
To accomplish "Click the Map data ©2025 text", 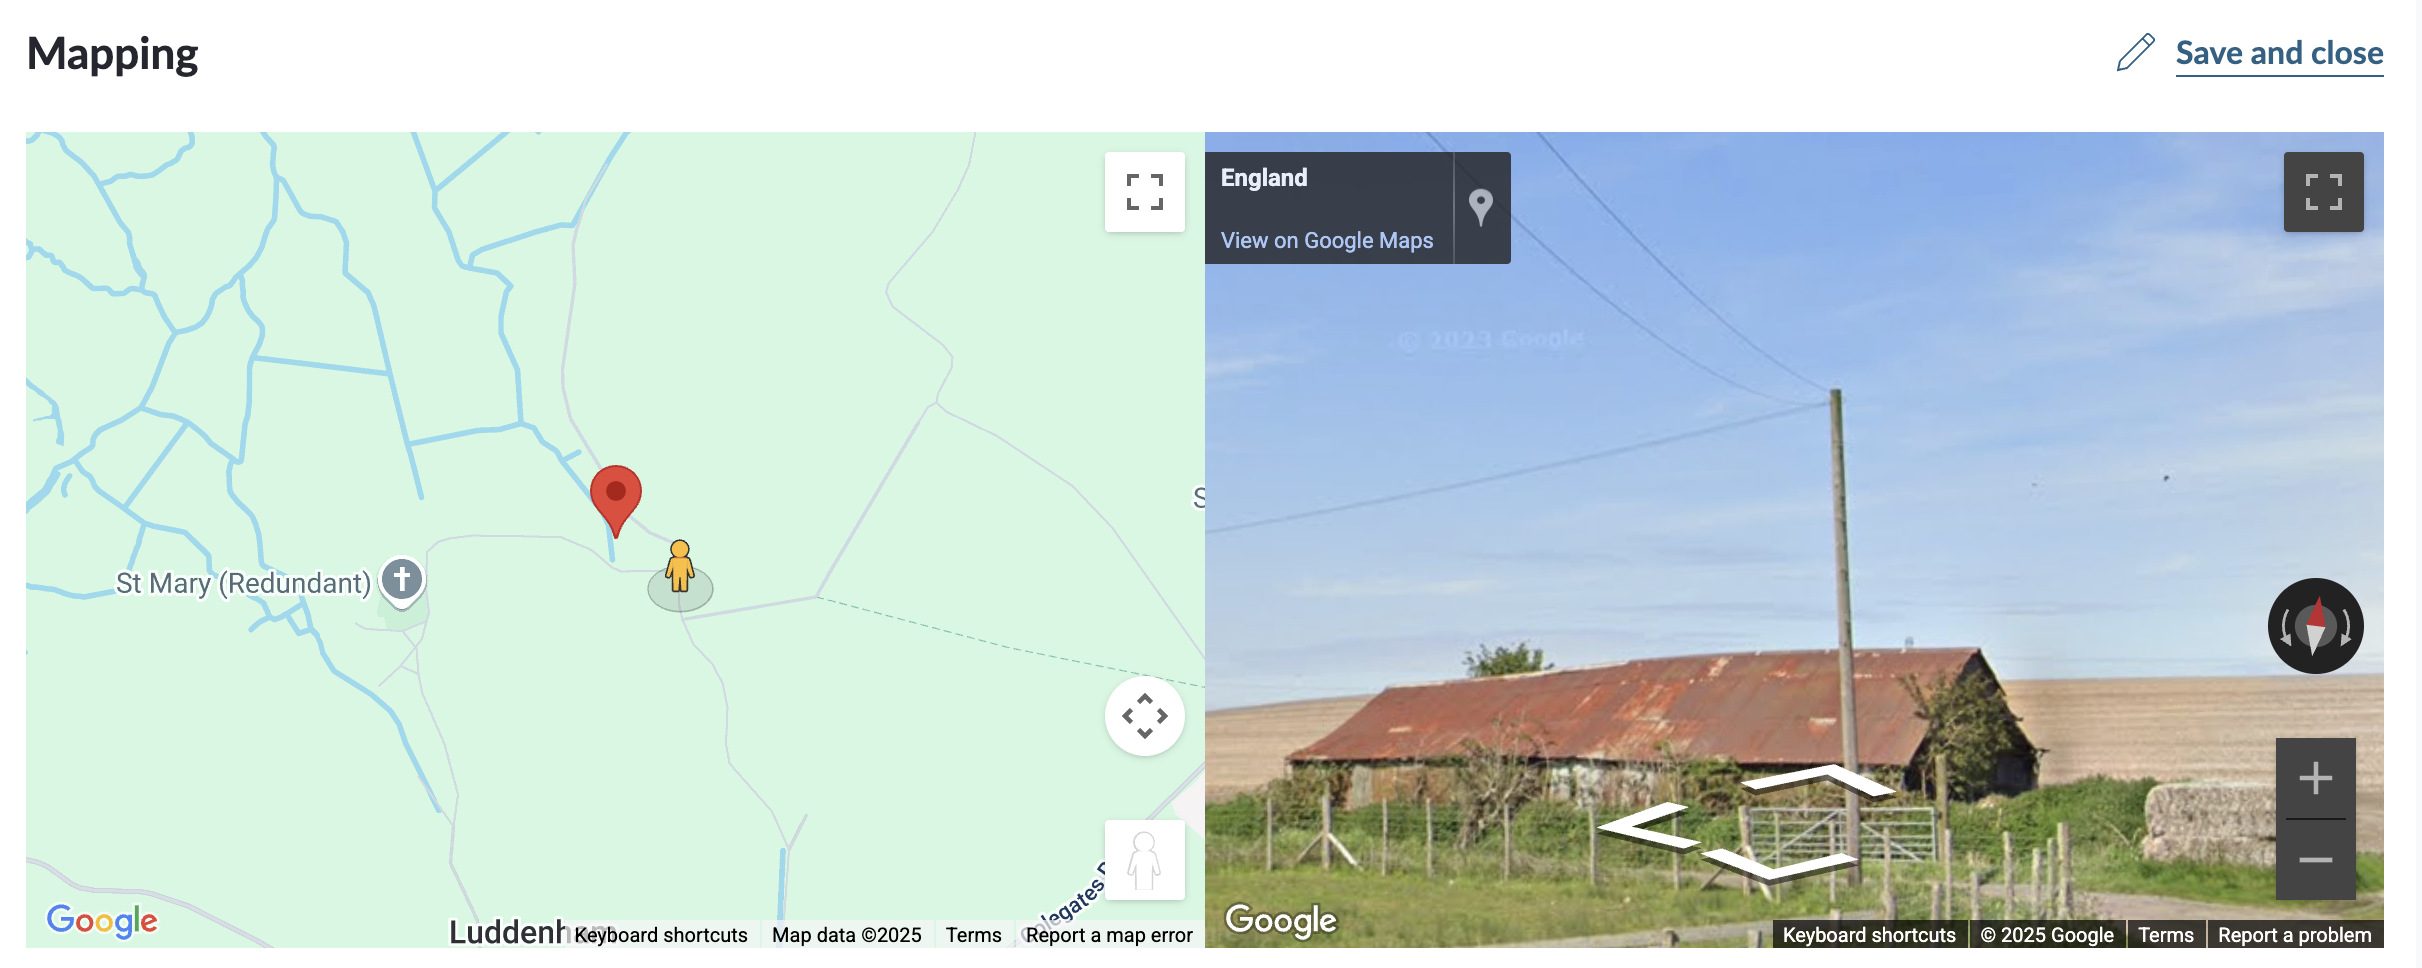I will point(847,935).
